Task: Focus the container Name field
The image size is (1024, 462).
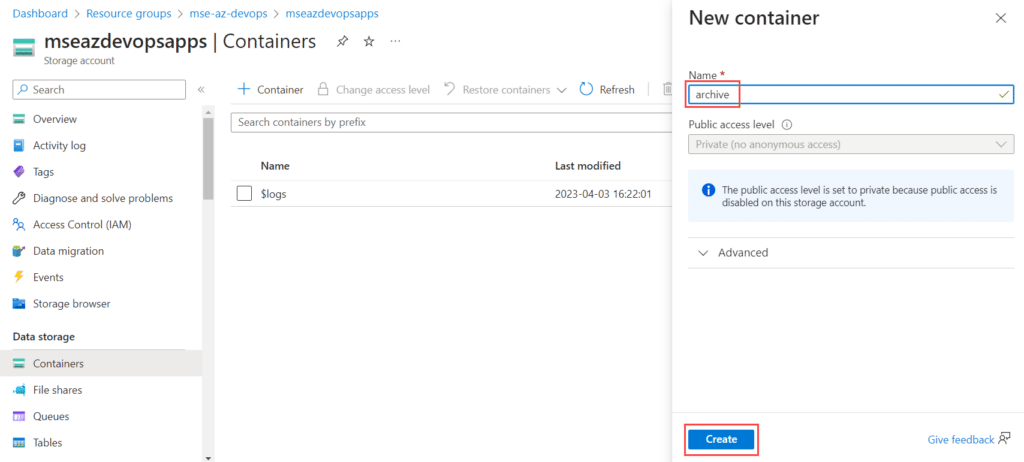Action: [x=851, y=95]
